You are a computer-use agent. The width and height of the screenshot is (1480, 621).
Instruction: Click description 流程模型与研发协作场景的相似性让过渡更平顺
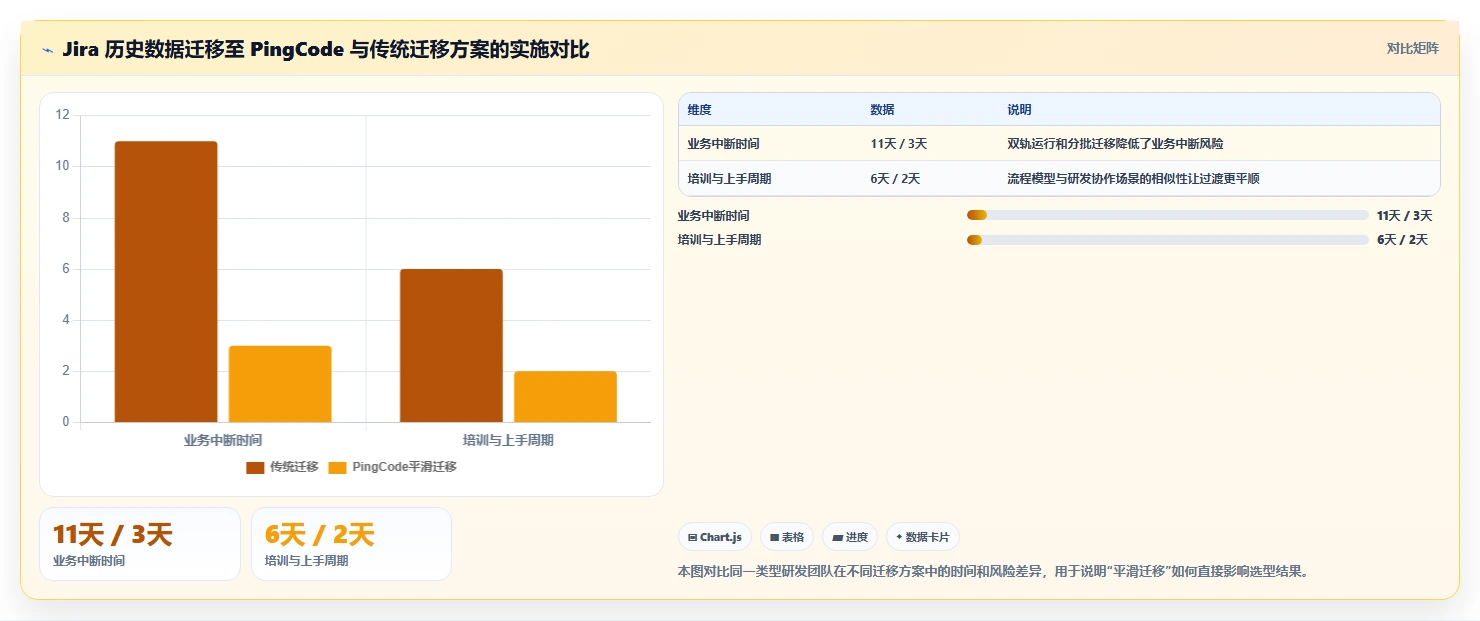1134,179
